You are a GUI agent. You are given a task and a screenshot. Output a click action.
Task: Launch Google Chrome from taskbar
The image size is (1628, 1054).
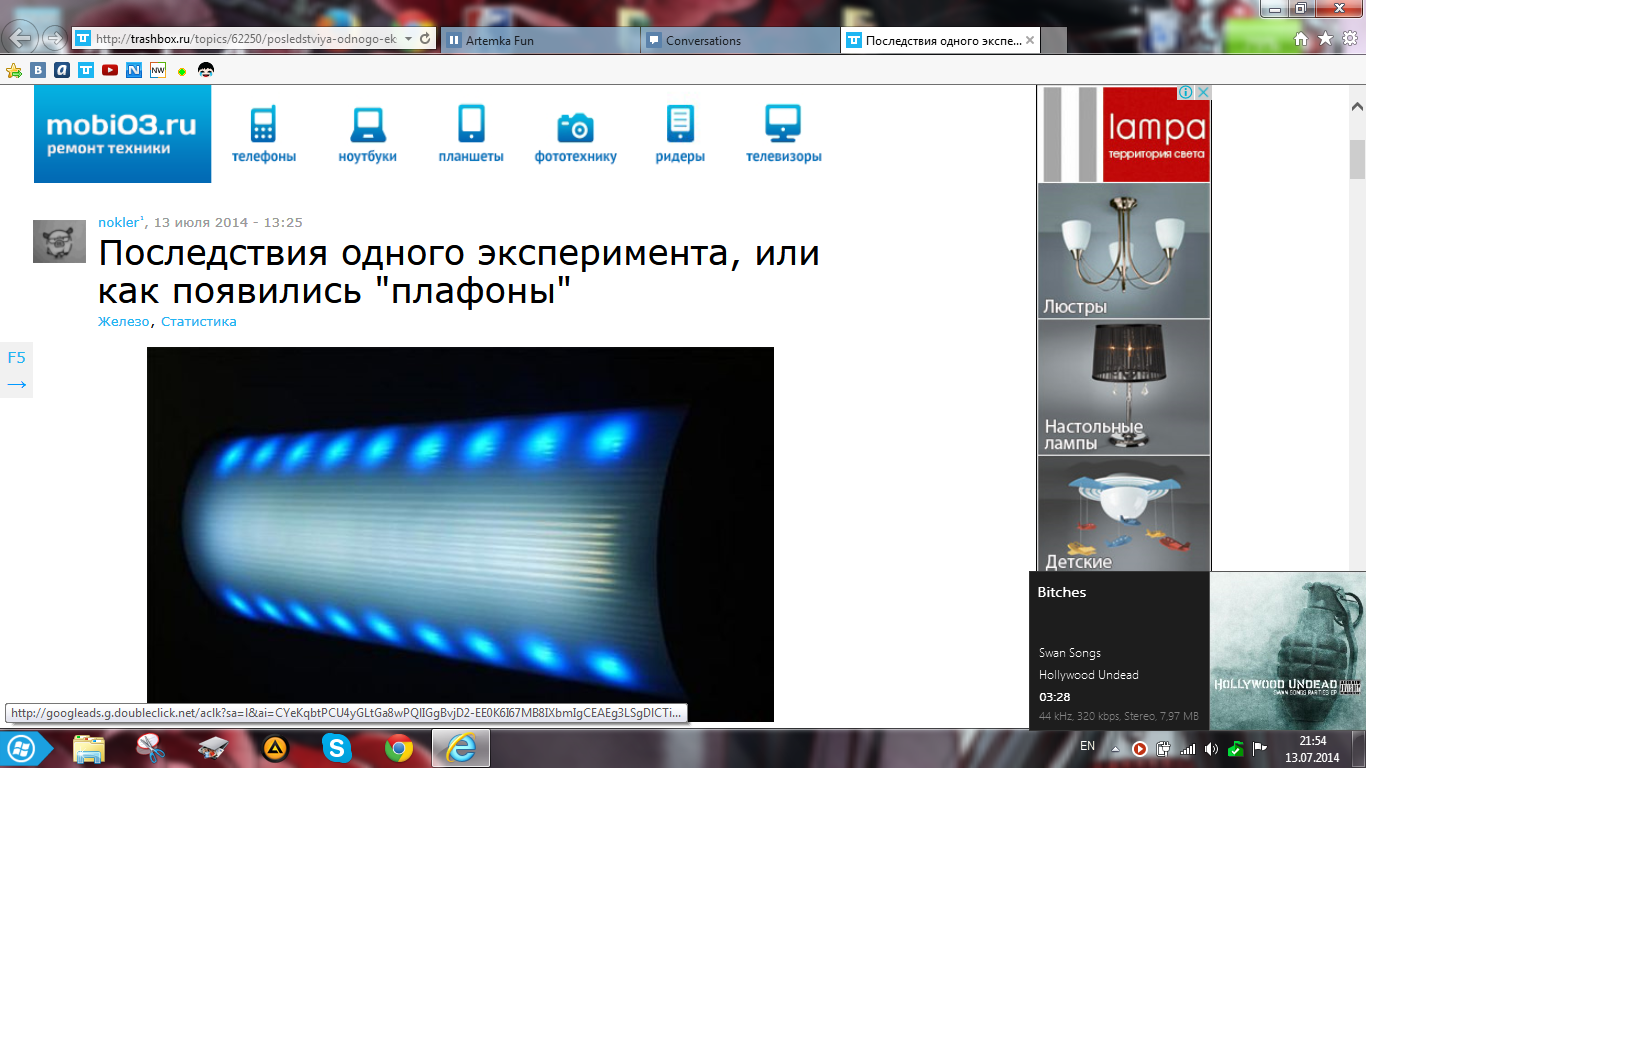coord(399,748)
